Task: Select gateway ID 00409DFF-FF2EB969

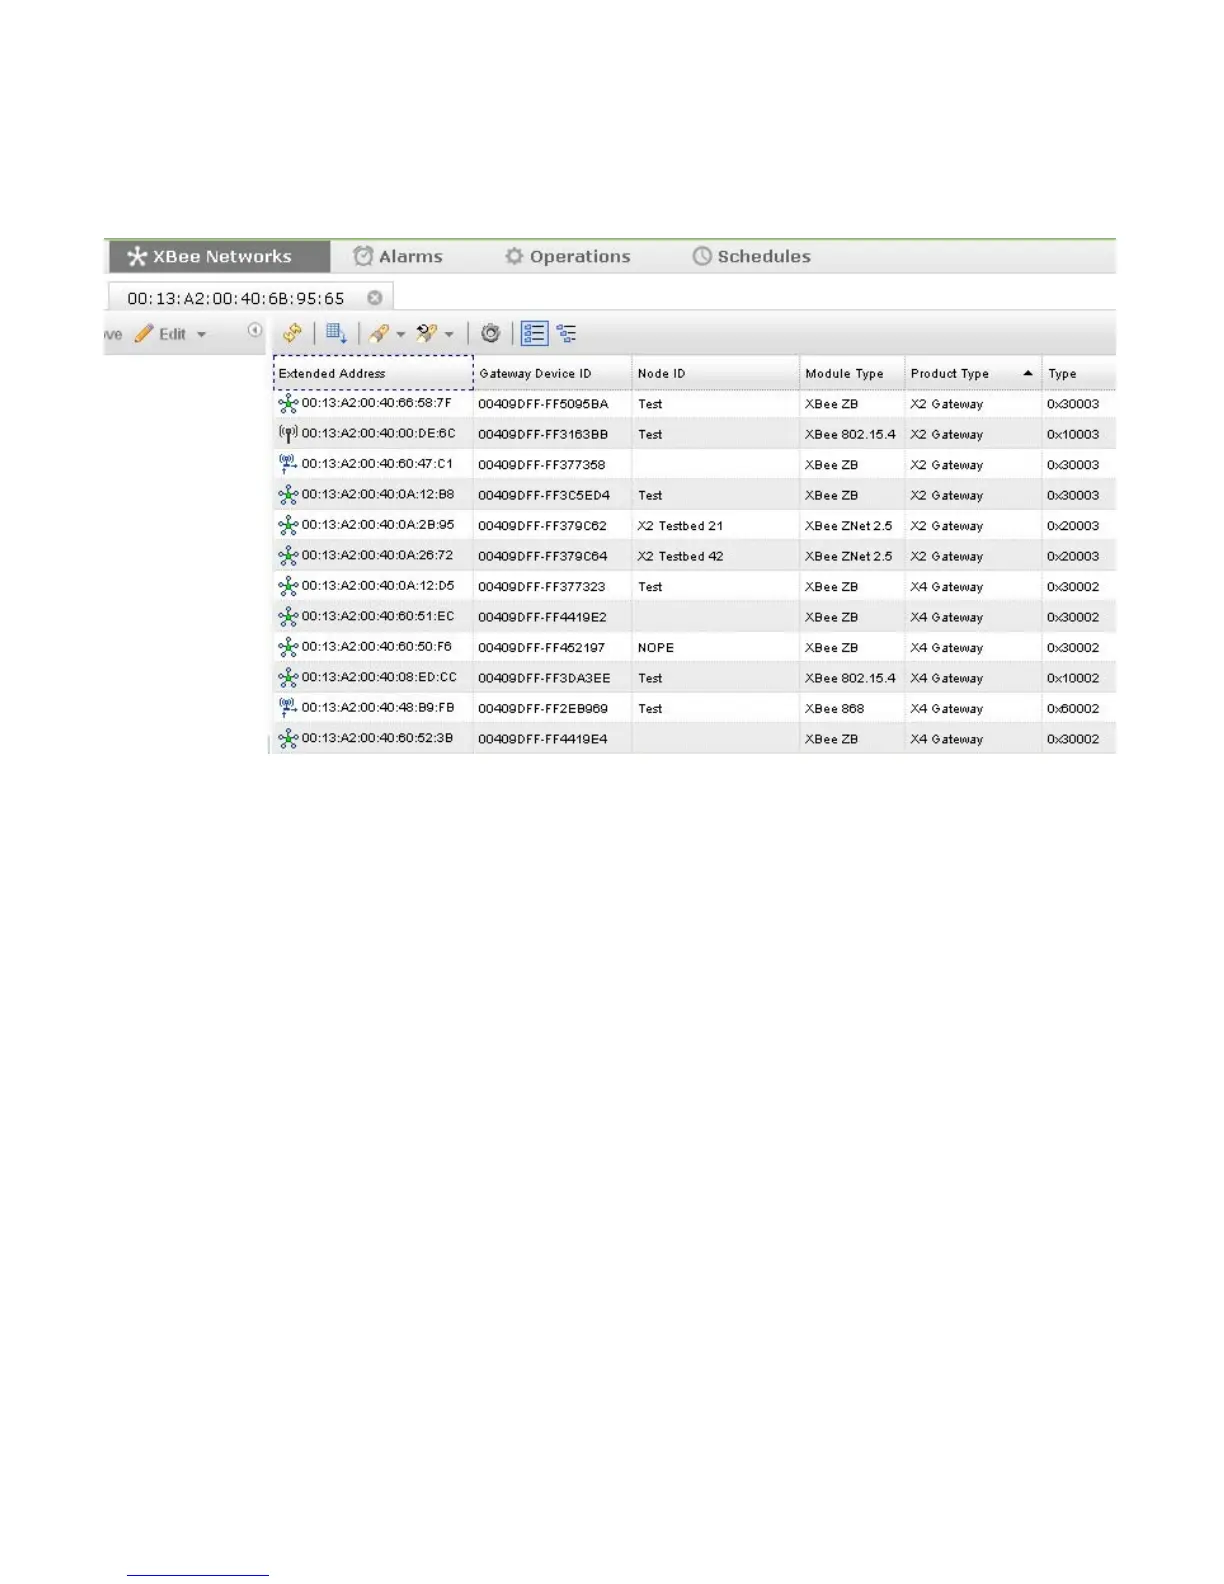Action: tap(543, 709)
